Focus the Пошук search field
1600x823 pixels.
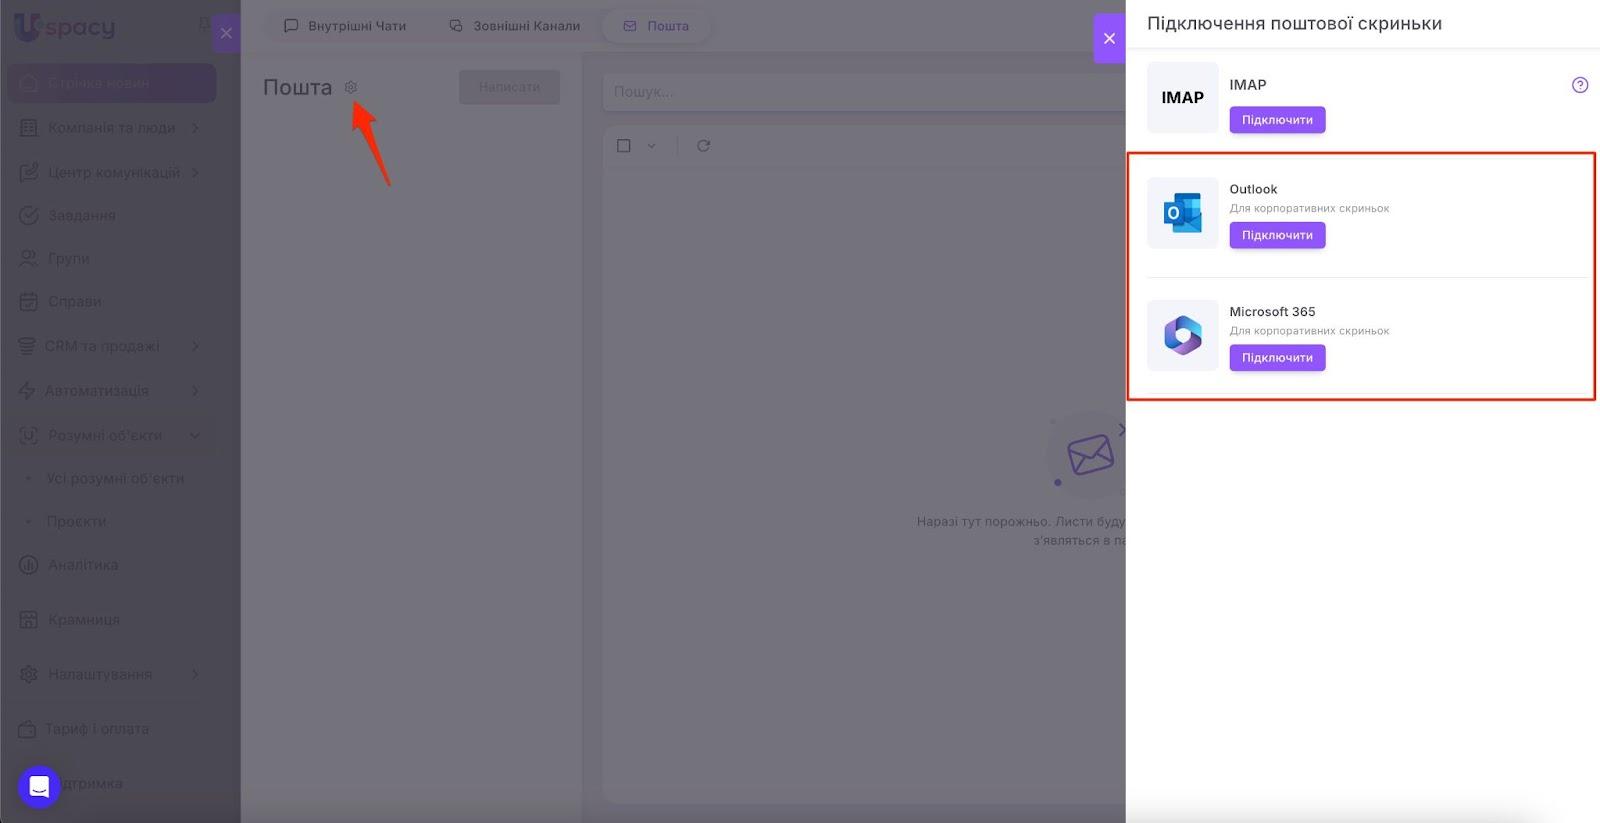coord(864,91)
